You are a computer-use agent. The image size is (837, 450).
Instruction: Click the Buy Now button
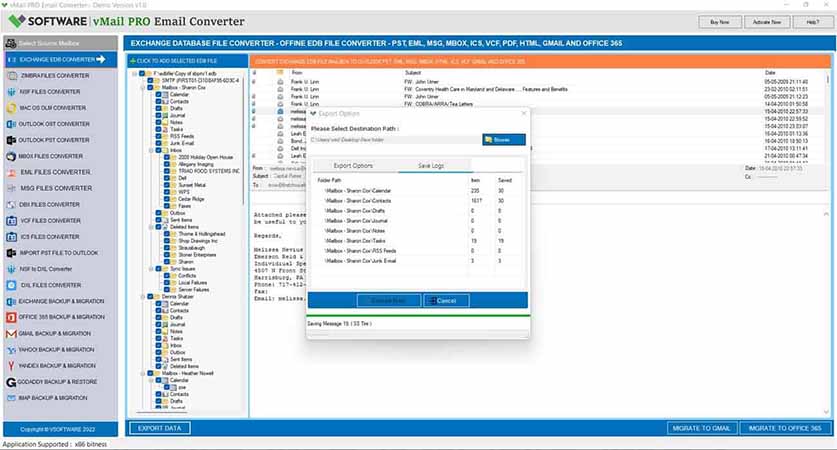[720, 22]
